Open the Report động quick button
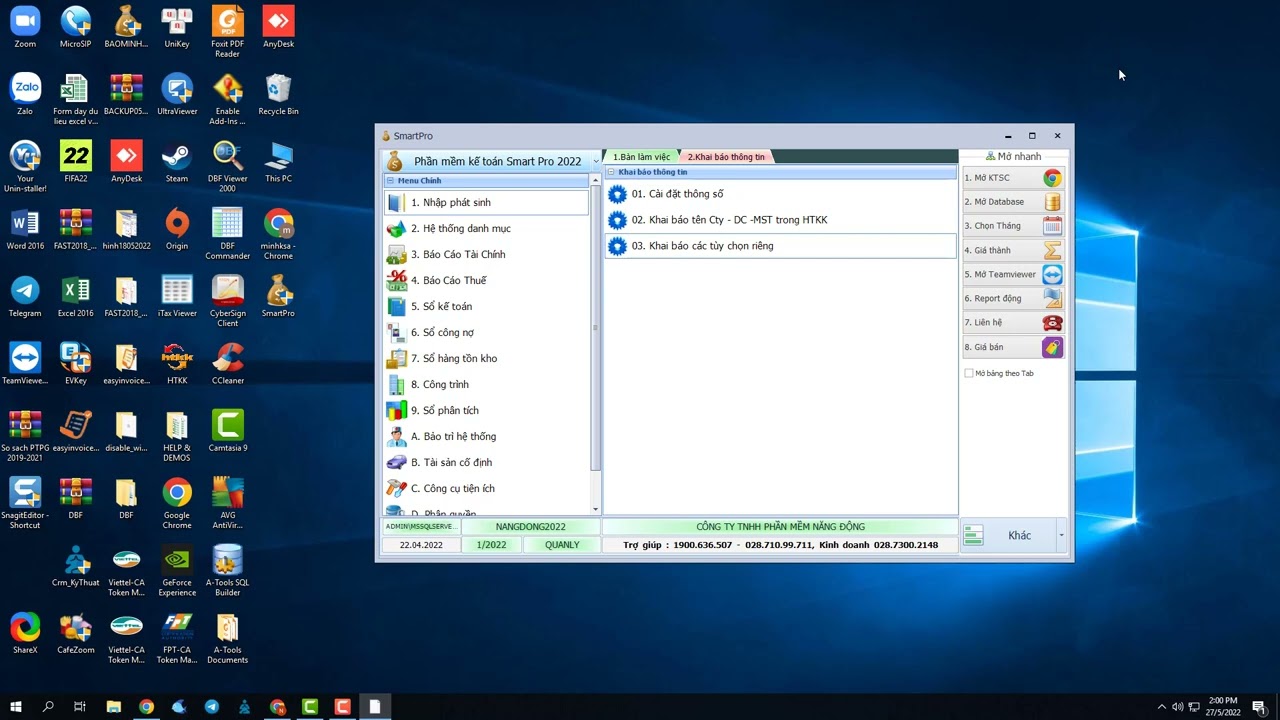1280x720 pixels. [1013, 298]
